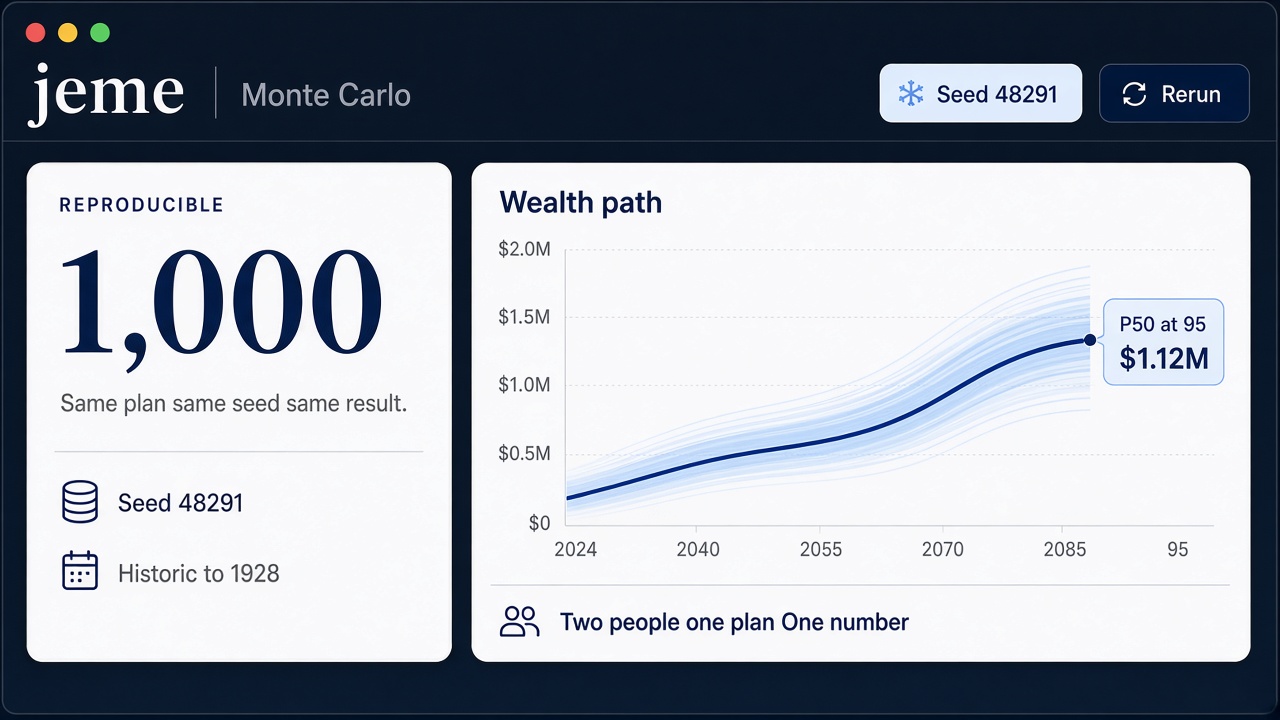This screenshot has height=720, width=1280.
Task: Click the snowflake icon in the Seed button
Action: (x=910, y=94)
